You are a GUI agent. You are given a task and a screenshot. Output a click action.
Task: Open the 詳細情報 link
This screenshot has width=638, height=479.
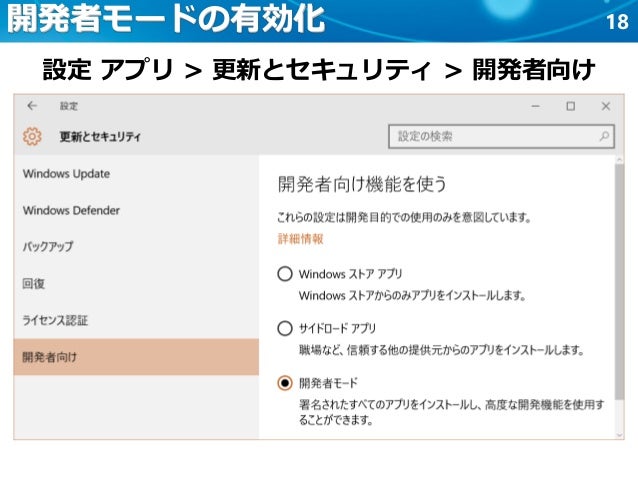[300, 238]
